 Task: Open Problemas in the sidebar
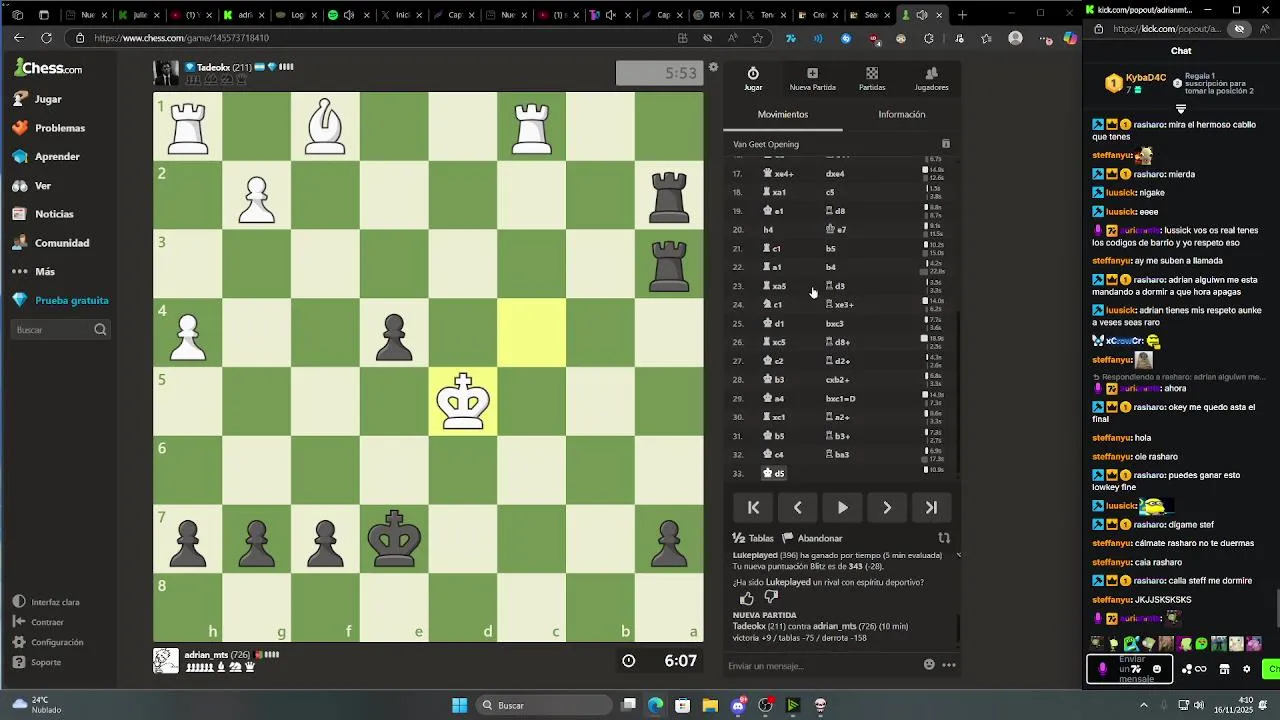[50, 128]
